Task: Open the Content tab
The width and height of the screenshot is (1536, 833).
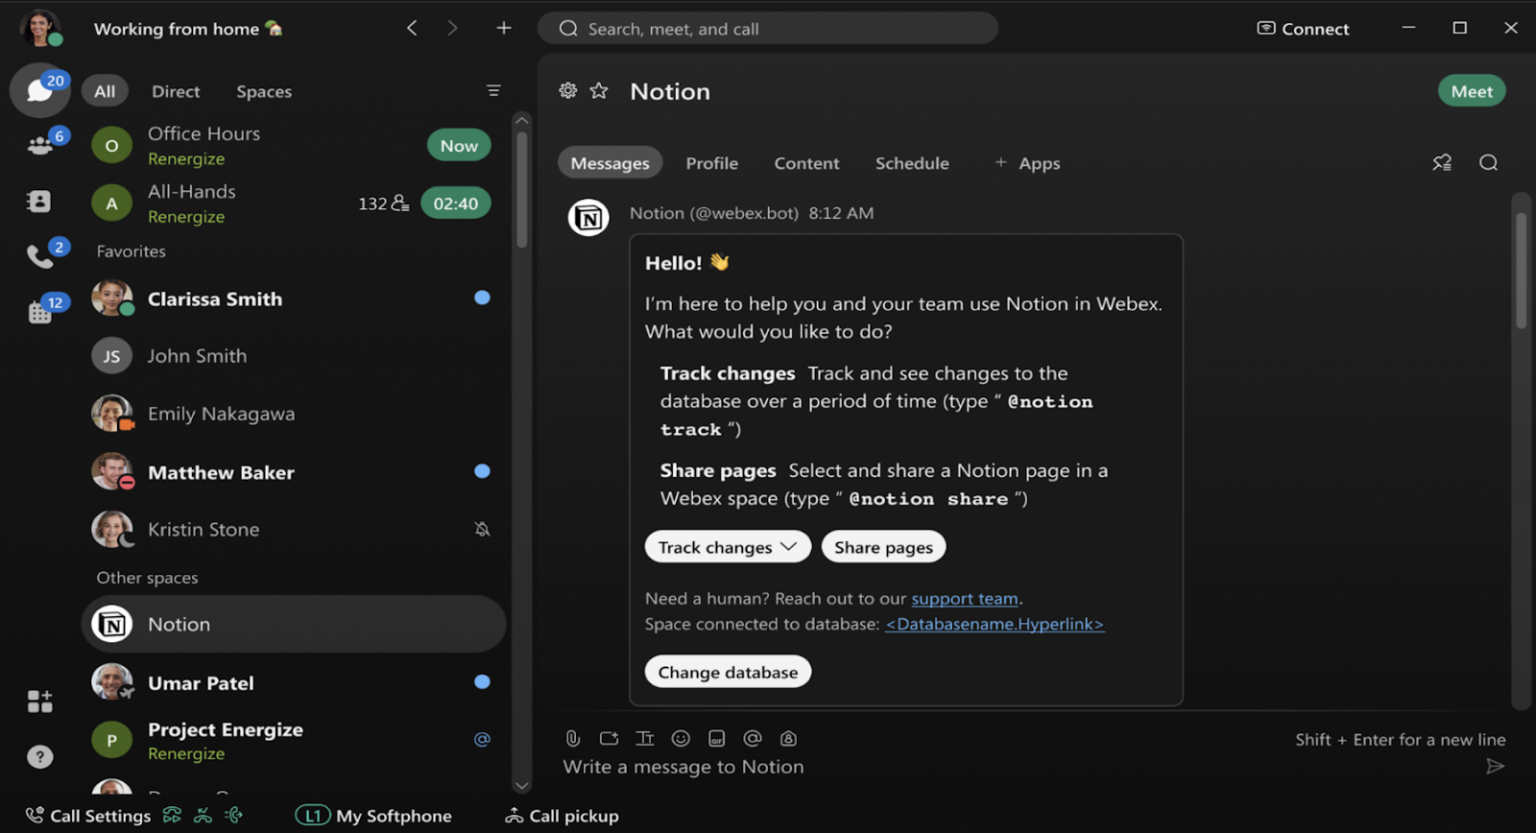Action: click(x=806, y=163)
